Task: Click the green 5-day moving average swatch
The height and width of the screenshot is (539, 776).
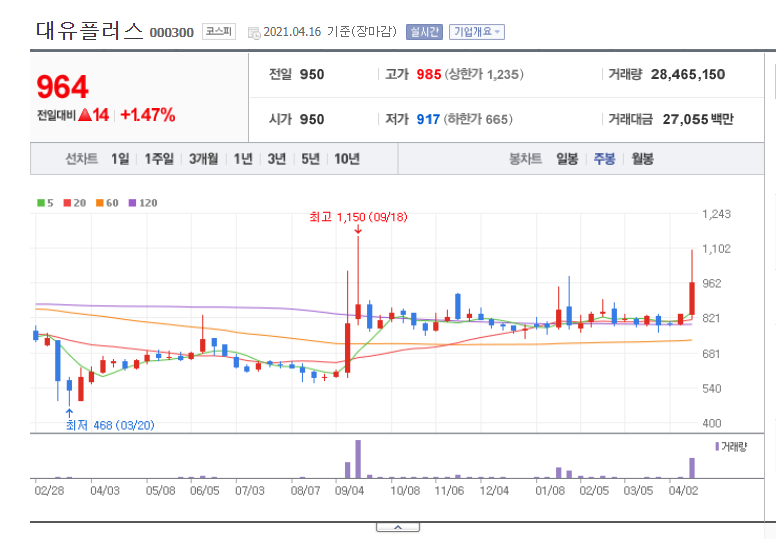Action: pos(41,203)
